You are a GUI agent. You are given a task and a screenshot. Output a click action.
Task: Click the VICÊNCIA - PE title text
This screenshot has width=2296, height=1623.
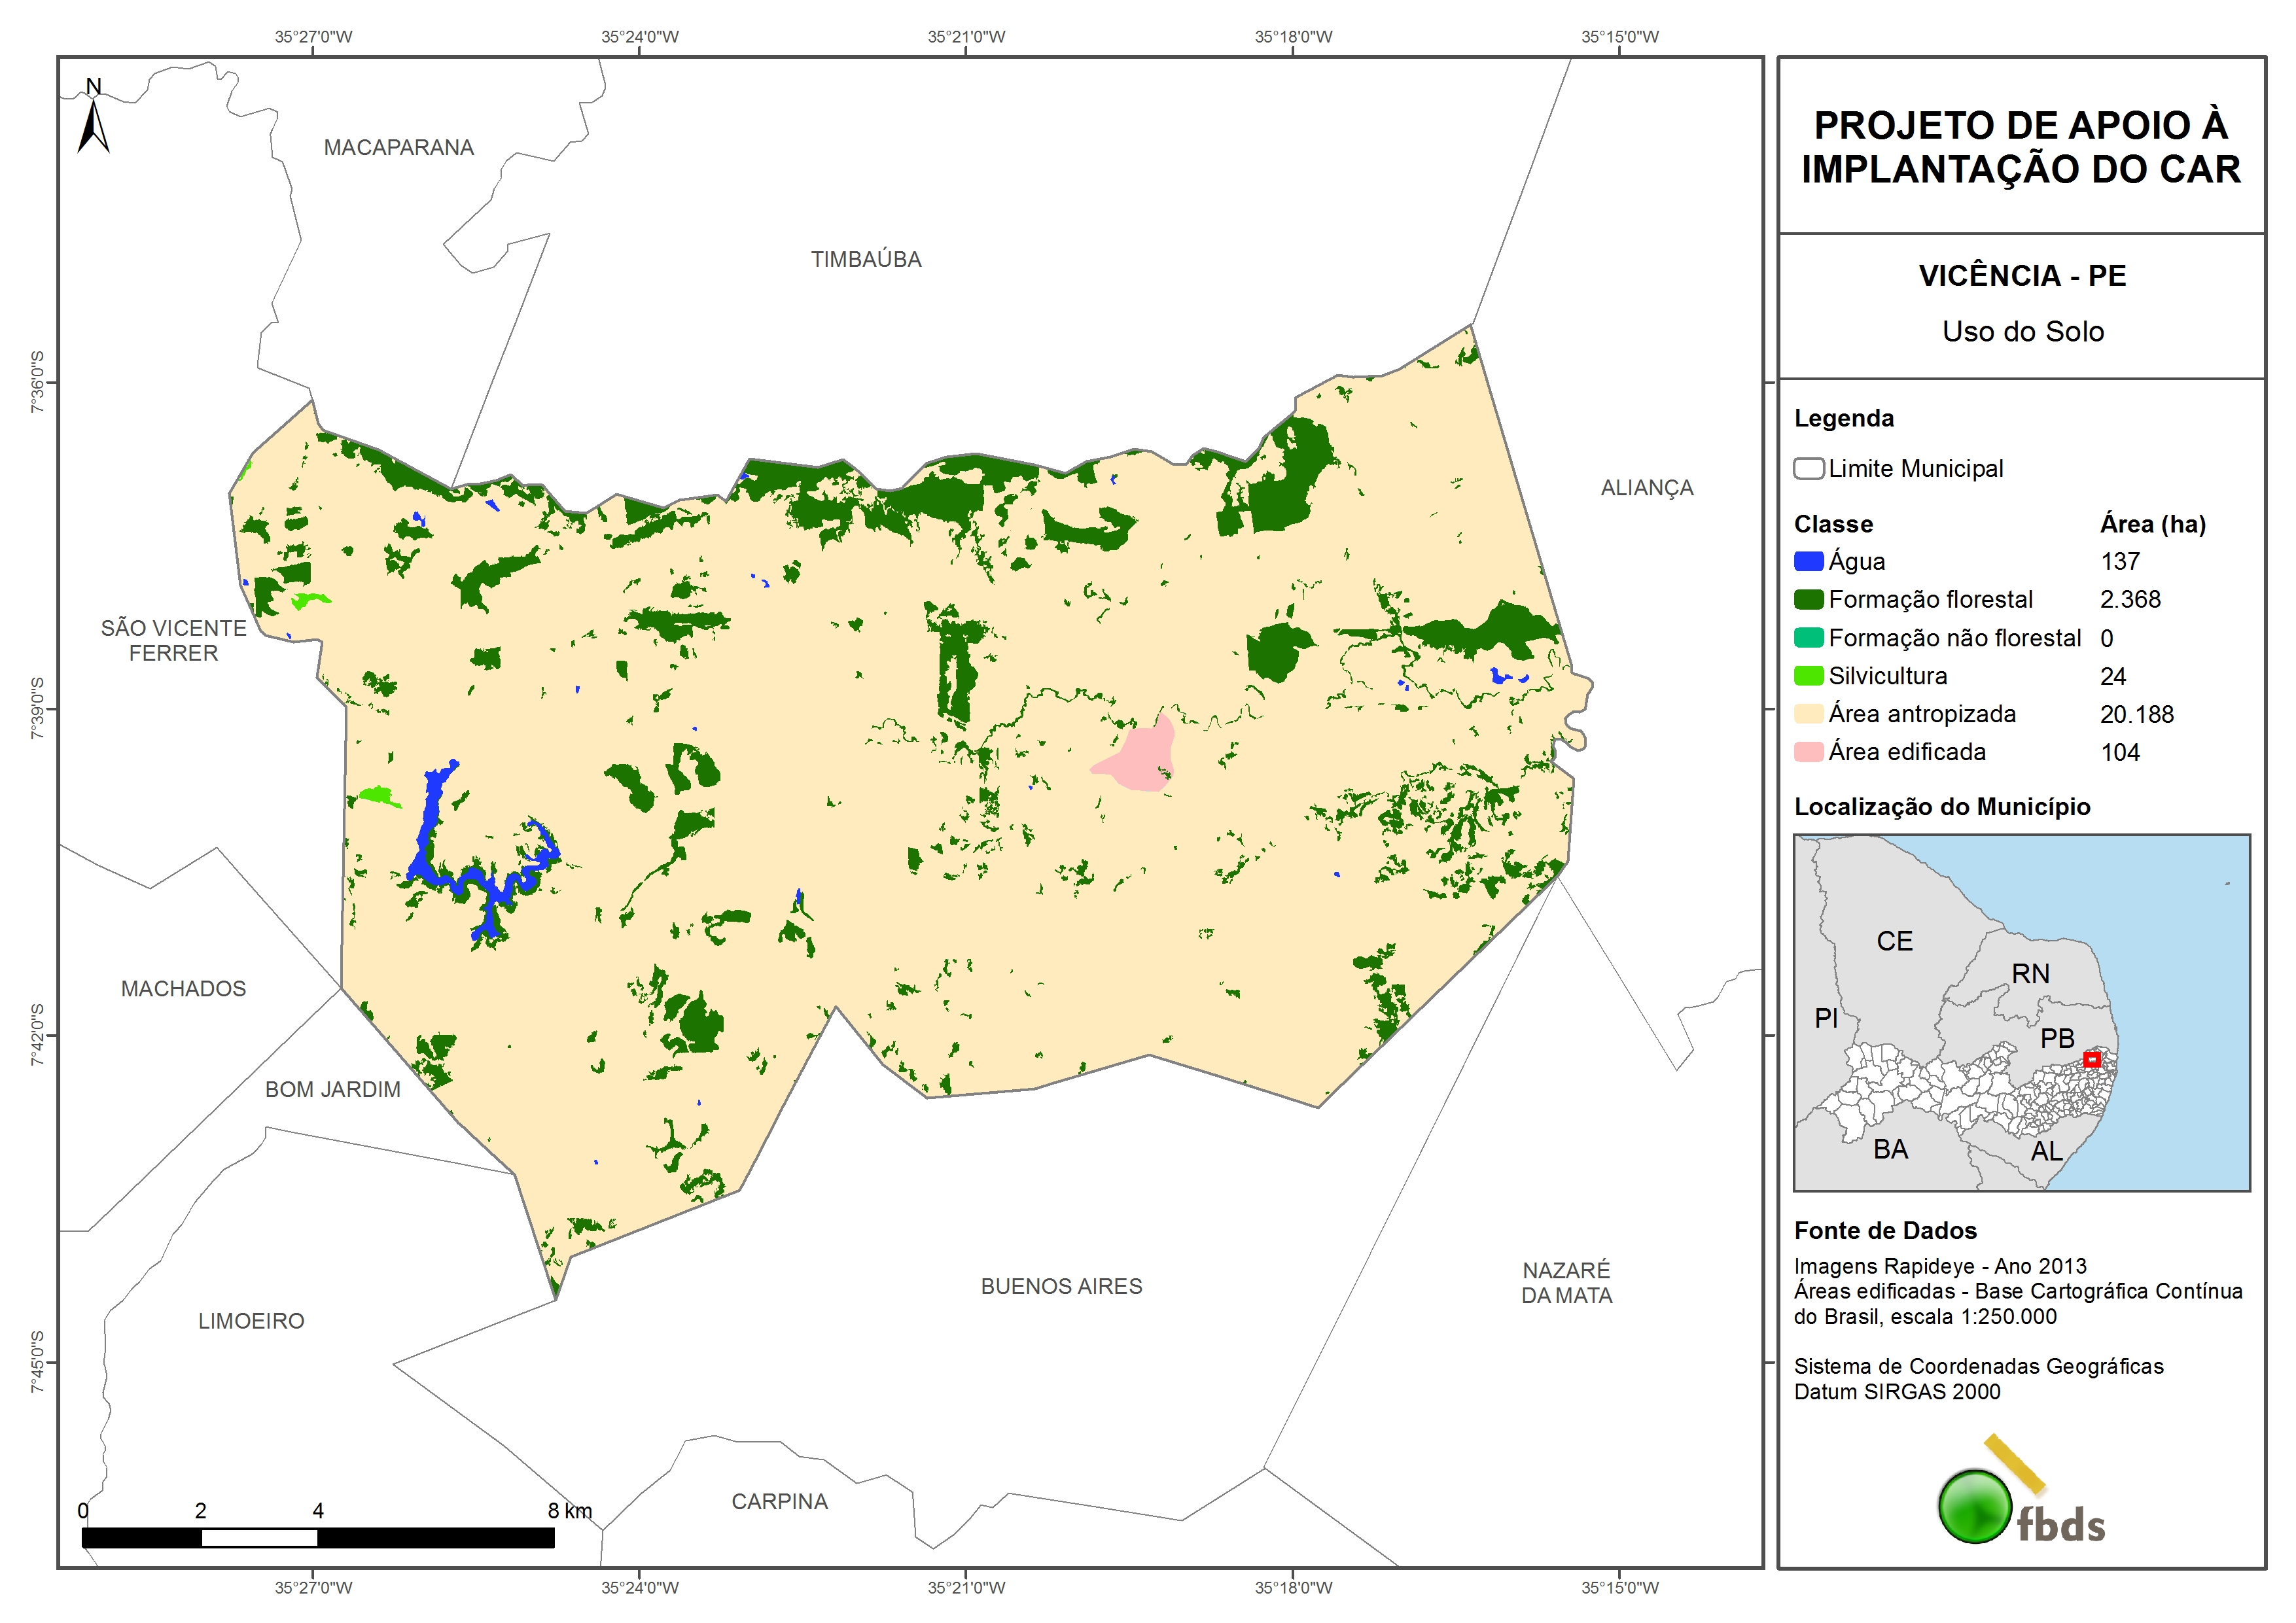click(x=2022, y=275)
